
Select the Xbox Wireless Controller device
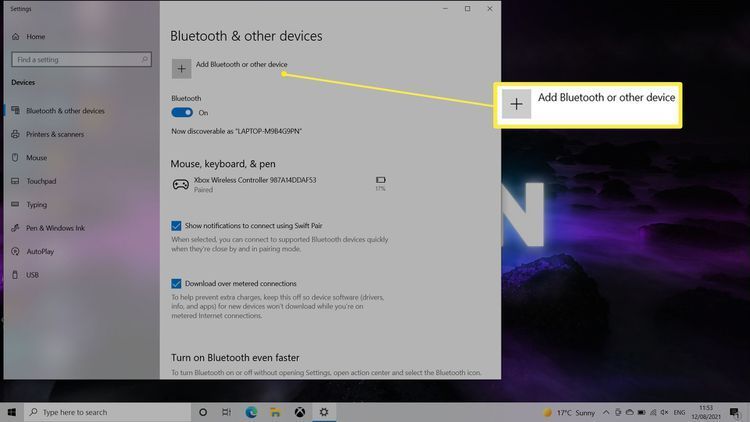(258, 184)
